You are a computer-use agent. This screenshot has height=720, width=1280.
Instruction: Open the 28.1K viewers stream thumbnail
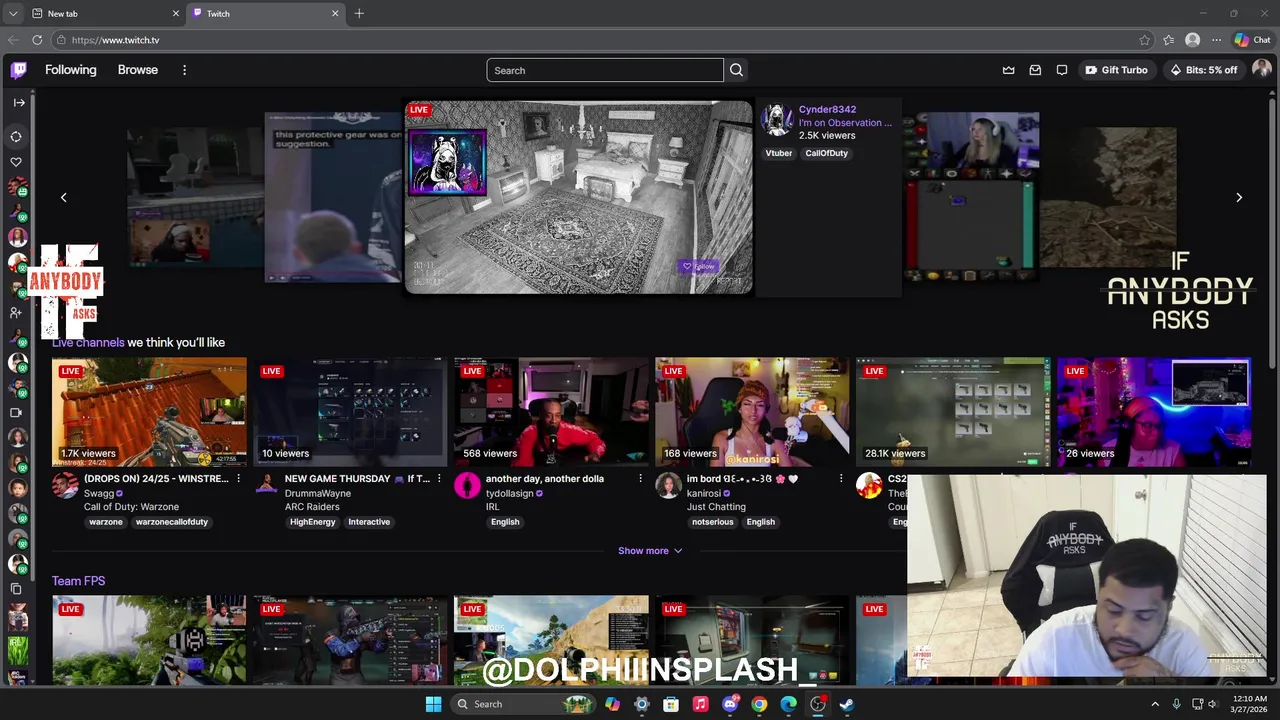(953, 412)
